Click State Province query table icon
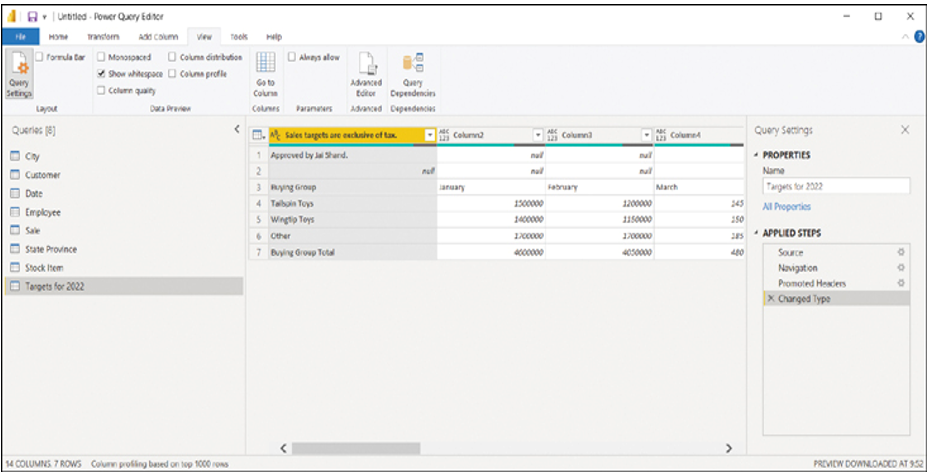The height and width of the screenshot is (475, 931). click(15, 249)
